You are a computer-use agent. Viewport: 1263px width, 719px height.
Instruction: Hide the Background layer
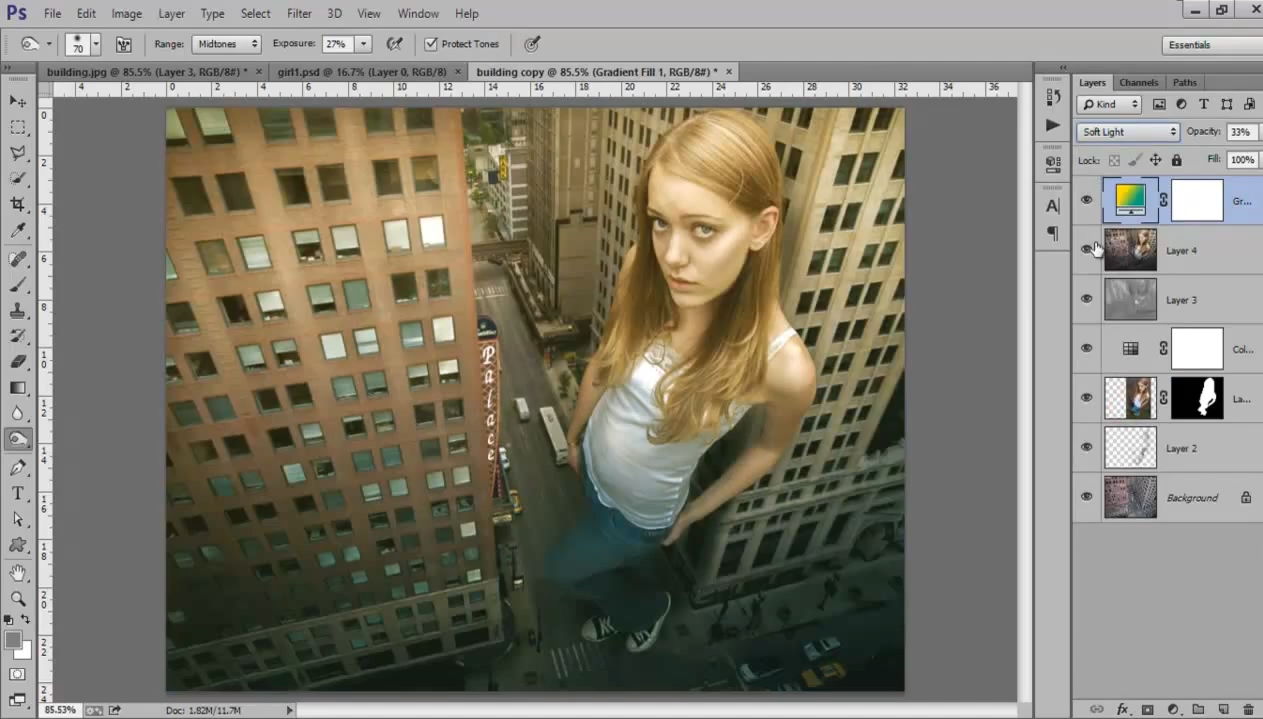pos(1086,497)
